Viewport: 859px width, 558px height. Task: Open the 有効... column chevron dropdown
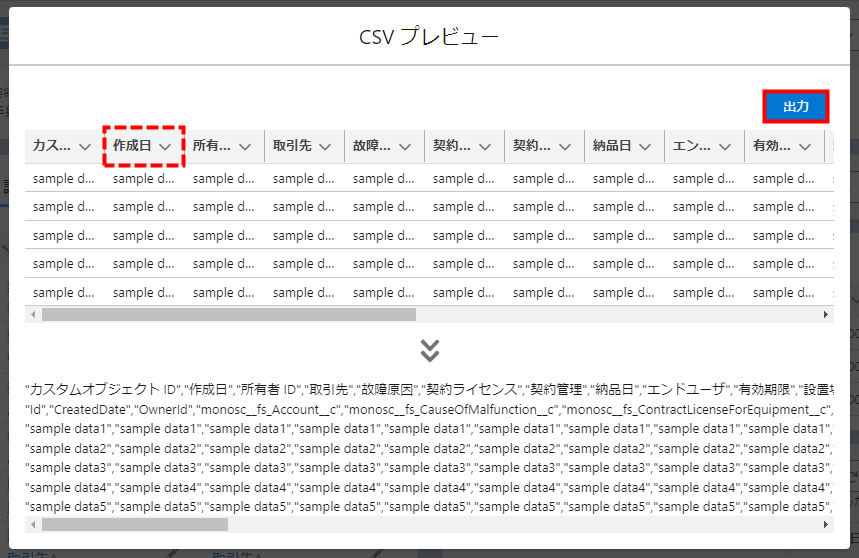[805, 146]
